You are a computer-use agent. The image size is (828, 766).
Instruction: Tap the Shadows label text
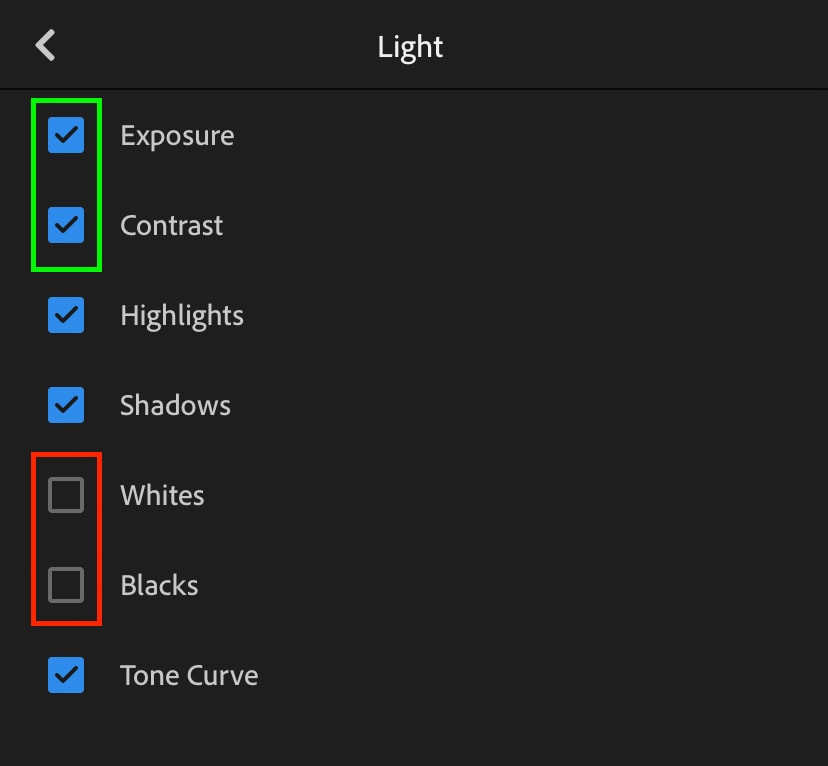[x=175, y=405]
